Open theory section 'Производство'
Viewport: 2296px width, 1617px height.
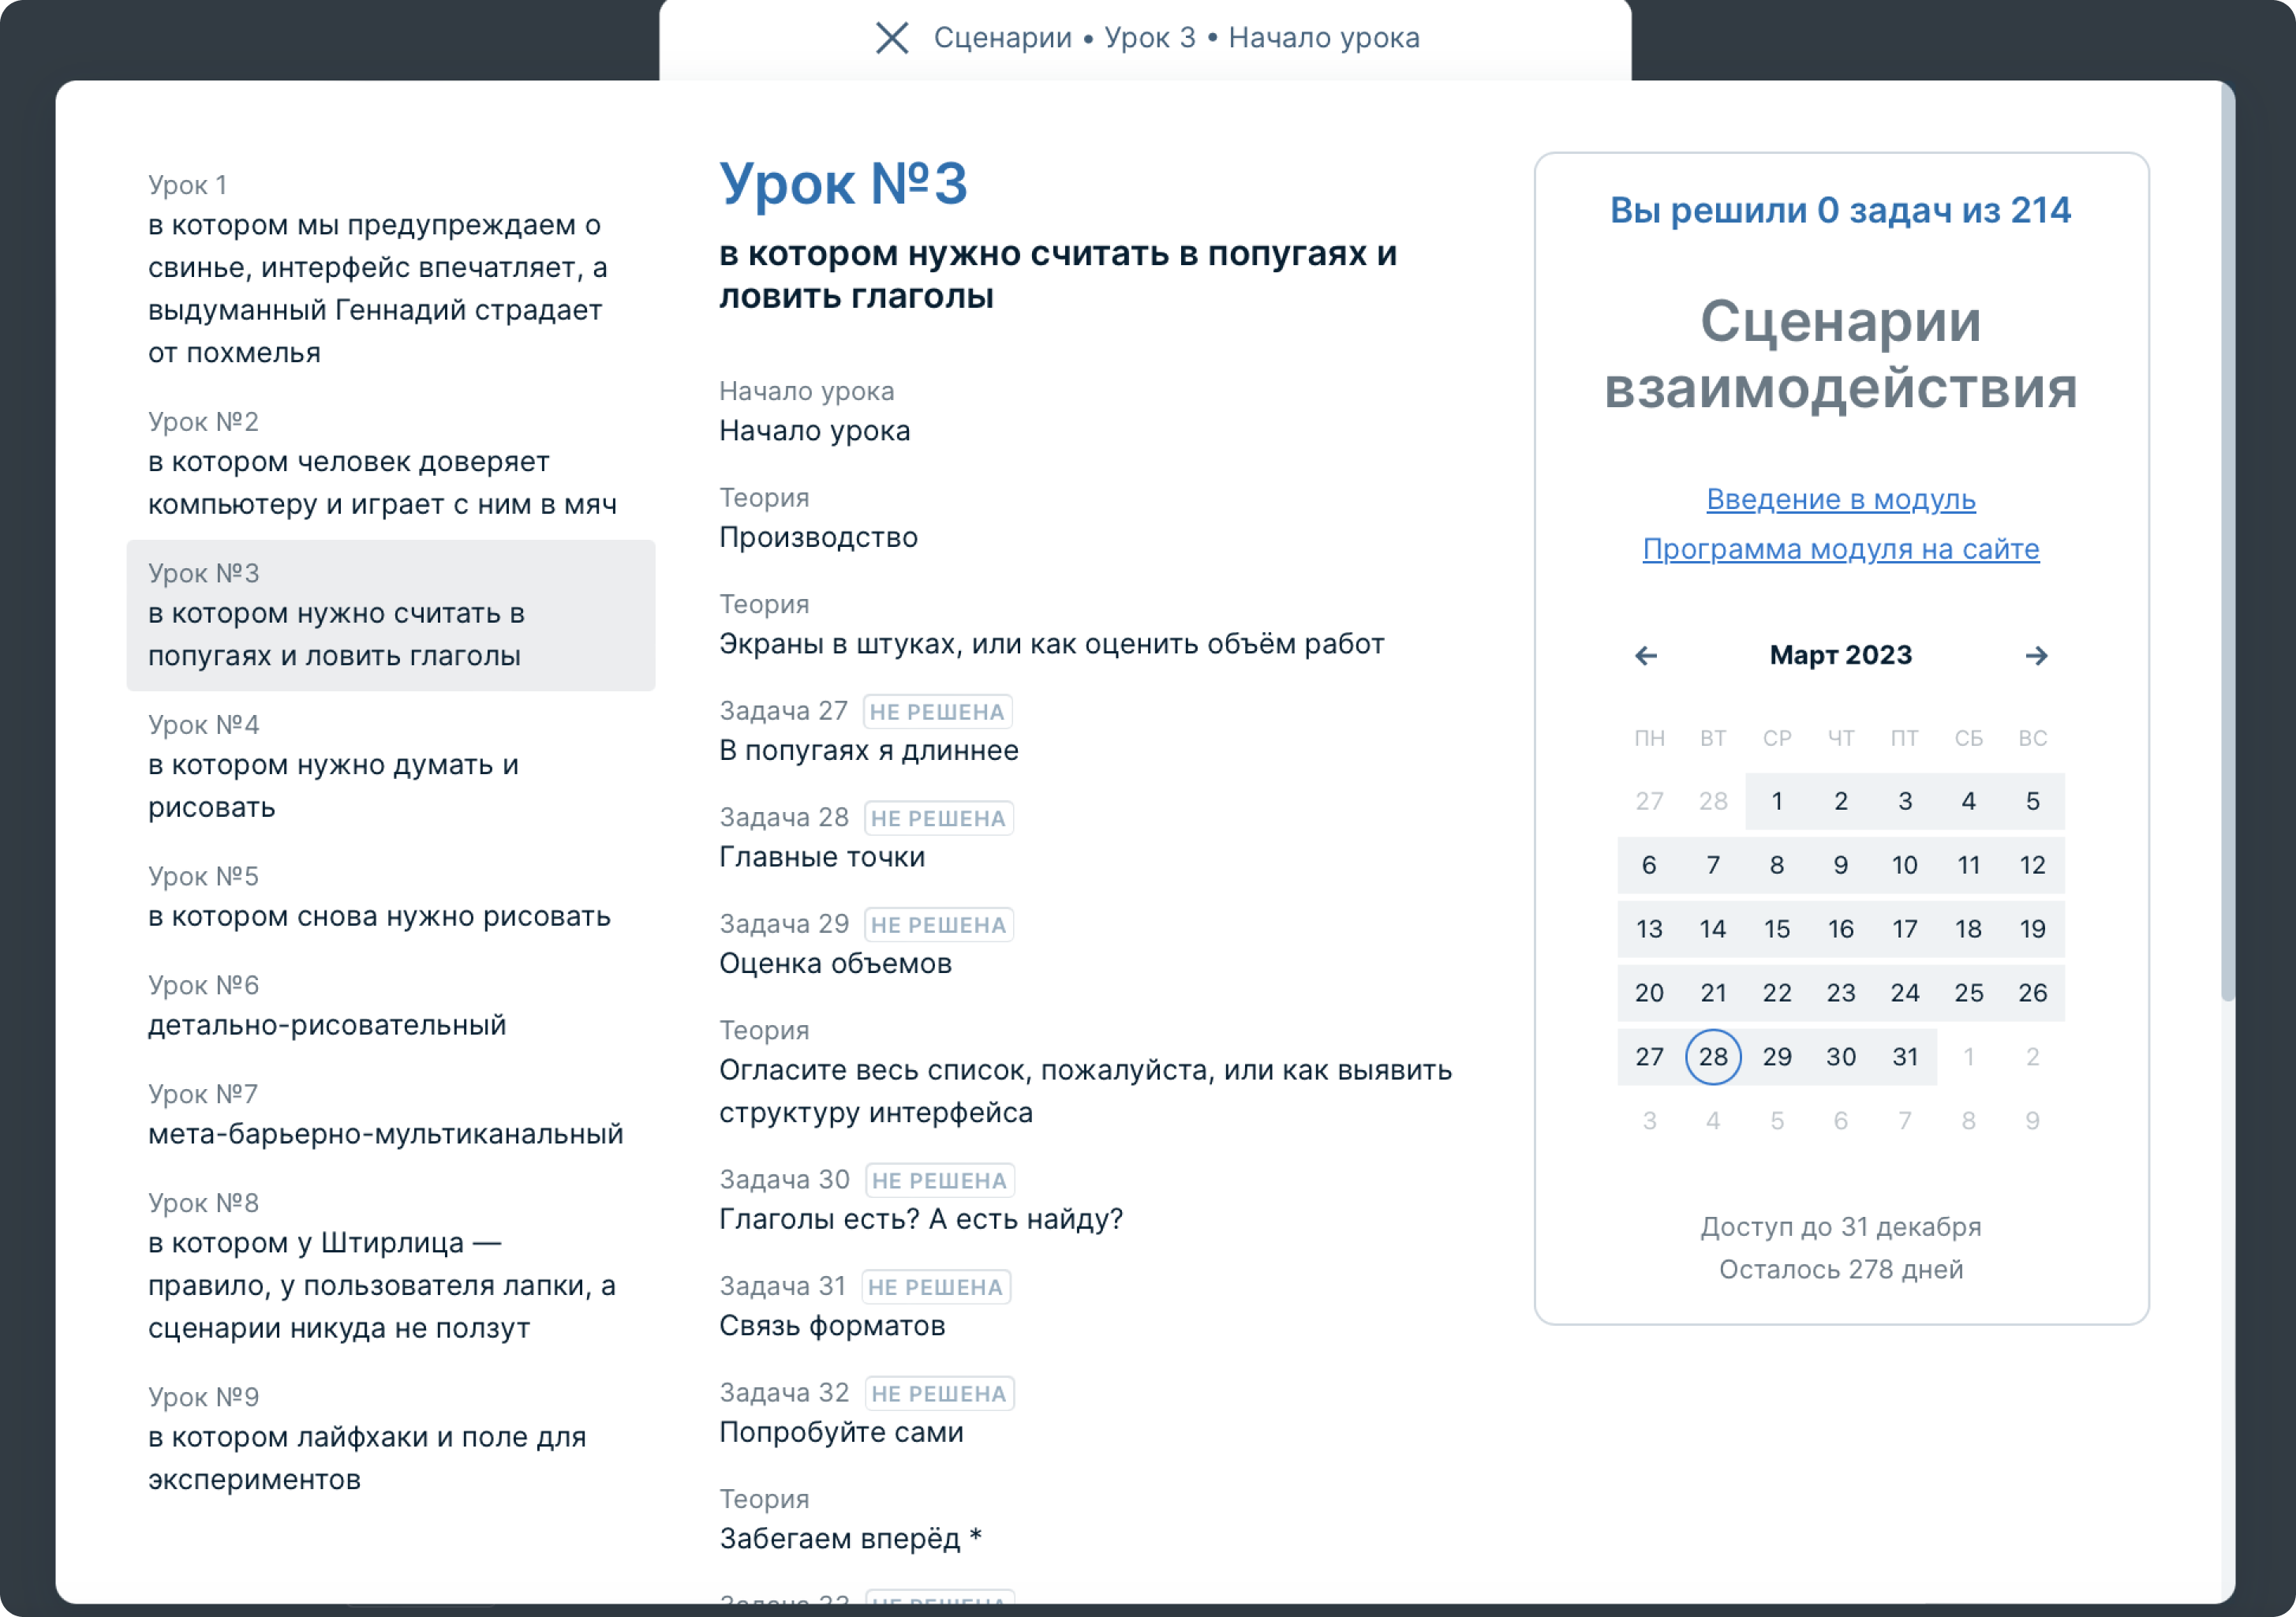pyautogui.click(x=817, y=537)
